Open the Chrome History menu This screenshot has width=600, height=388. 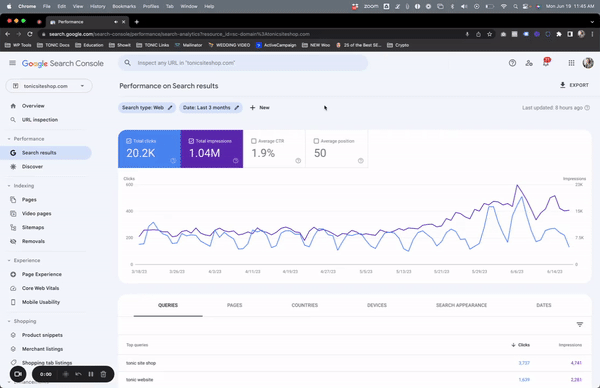98,6
